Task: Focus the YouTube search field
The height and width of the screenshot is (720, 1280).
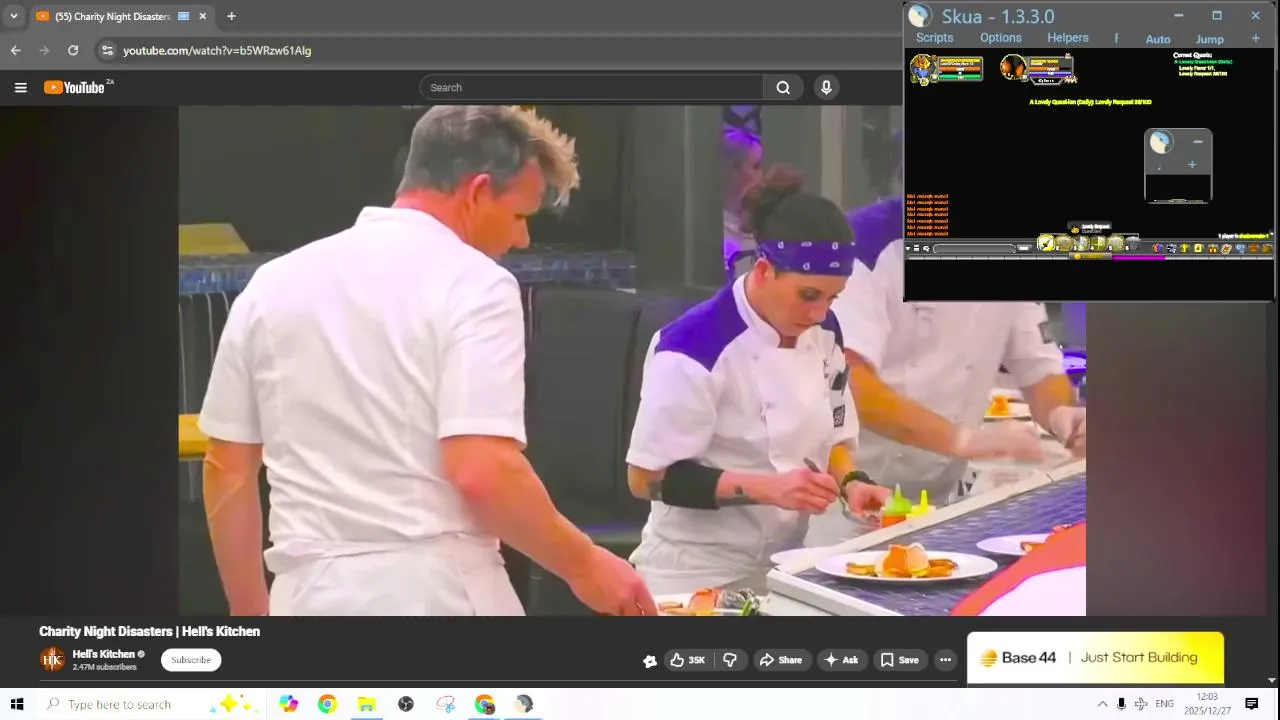Action: [x=591, y=88]
